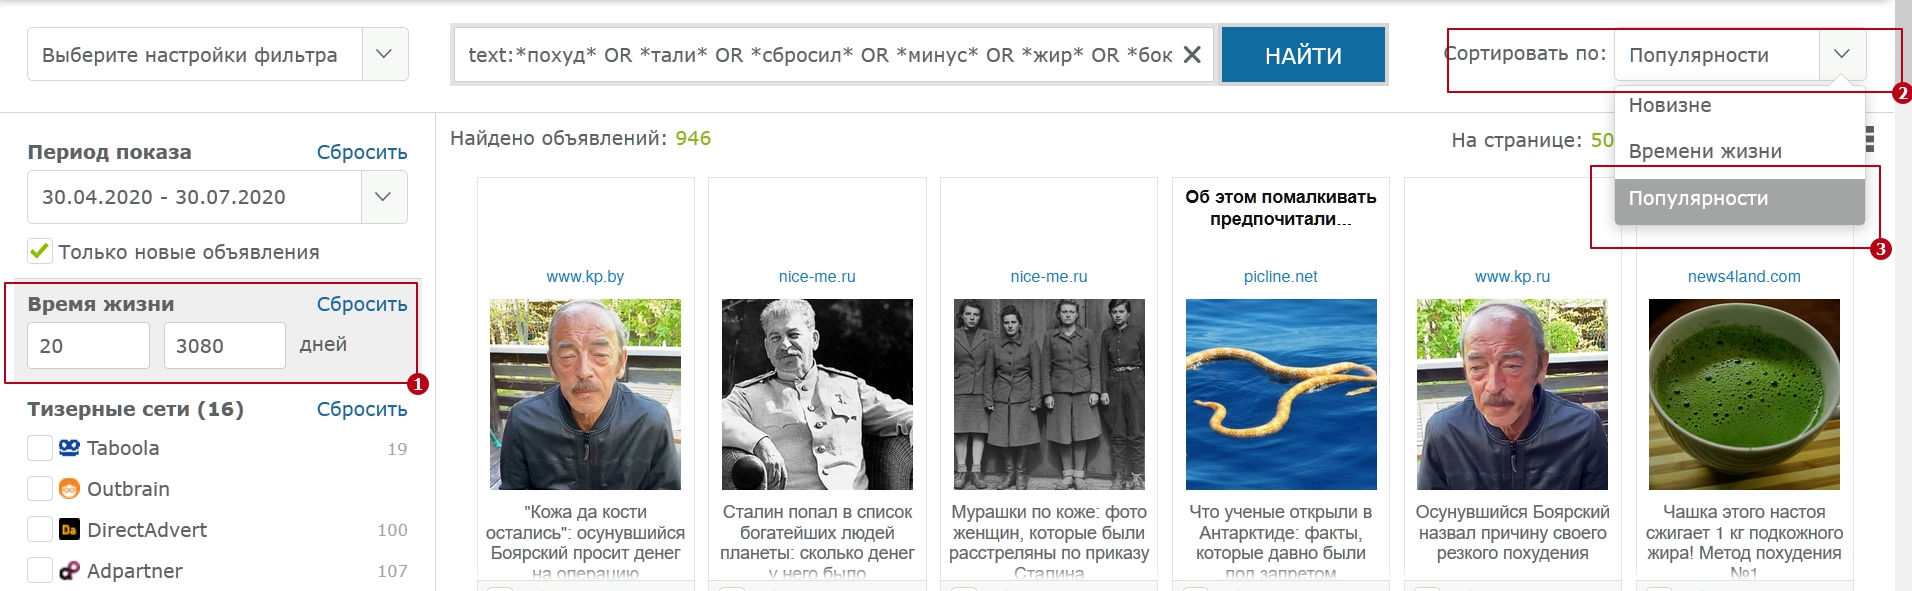
Task: Open the green tea bowl ad thumbnail
Action: [x=1744, y=394]
